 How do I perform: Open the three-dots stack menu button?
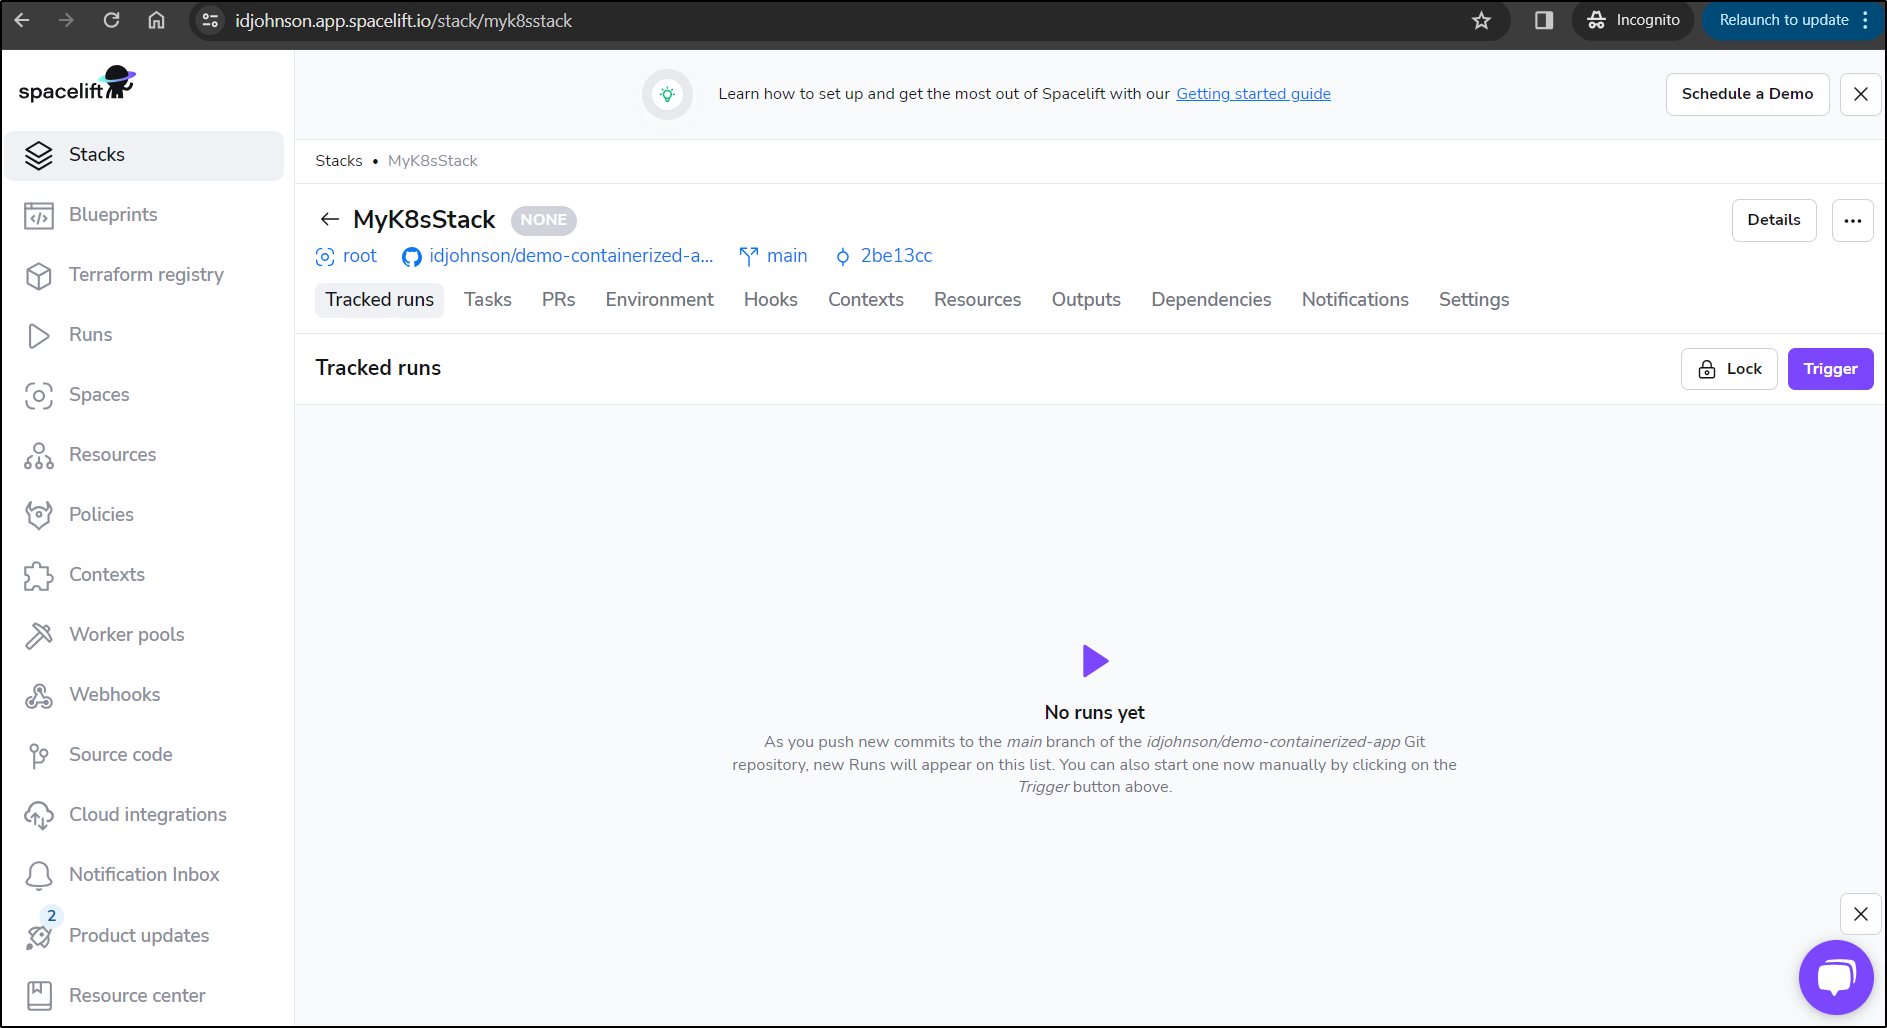coord(1852,221)
